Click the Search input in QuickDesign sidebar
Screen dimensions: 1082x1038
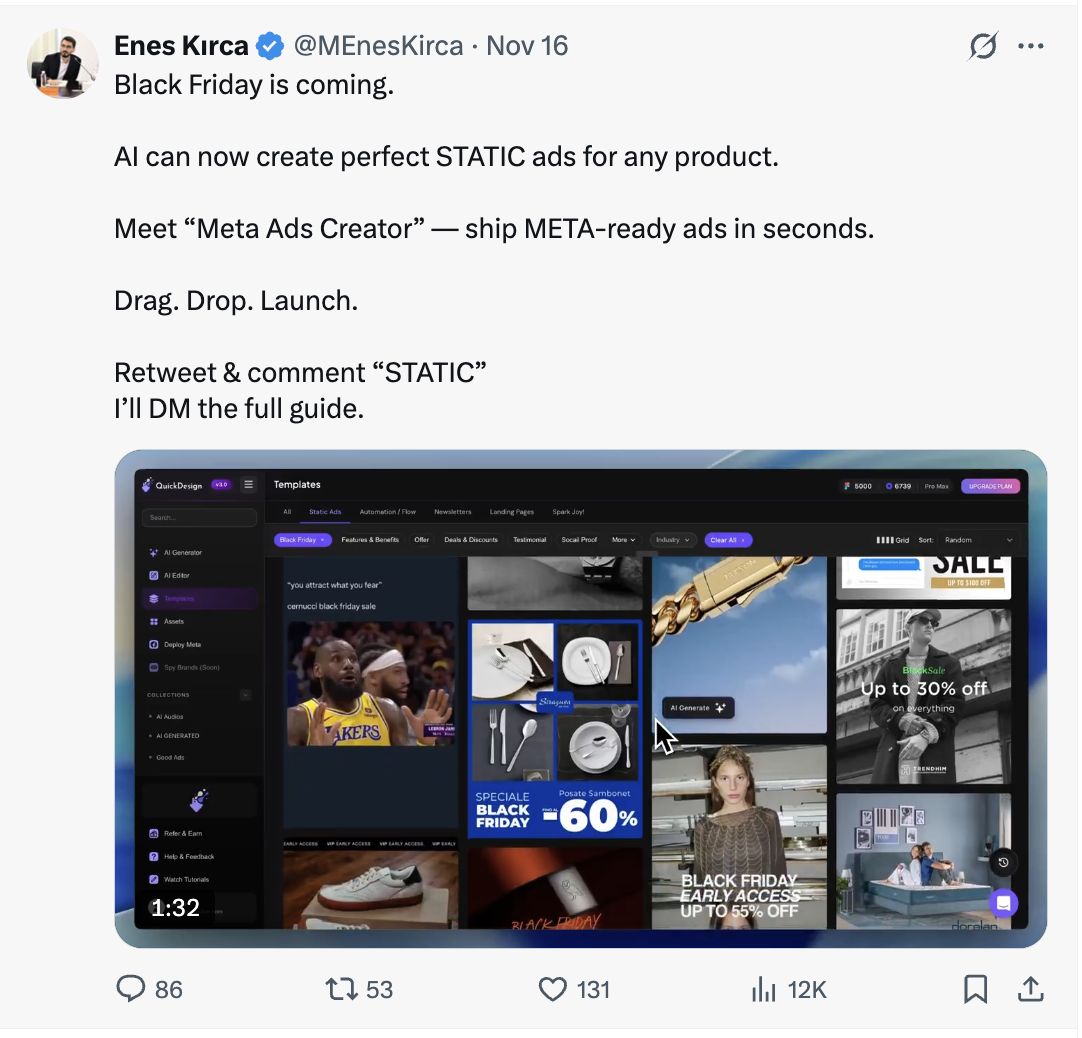199,518
